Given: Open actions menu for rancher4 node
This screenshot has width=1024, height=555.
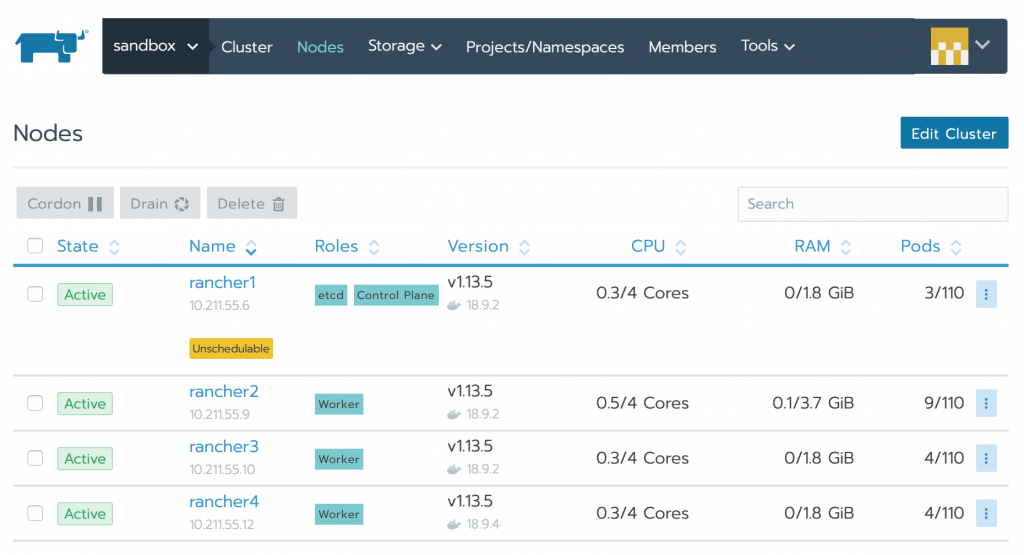Looking at the screenshot, I should click(x=986, y=514).
